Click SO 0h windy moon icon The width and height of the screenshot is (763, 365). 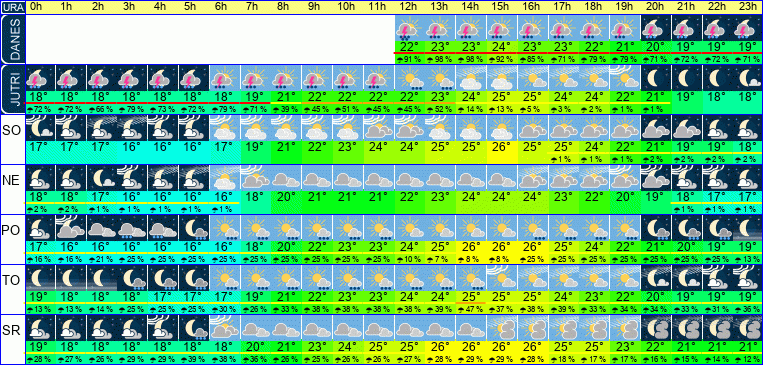[x=40, y=128]
